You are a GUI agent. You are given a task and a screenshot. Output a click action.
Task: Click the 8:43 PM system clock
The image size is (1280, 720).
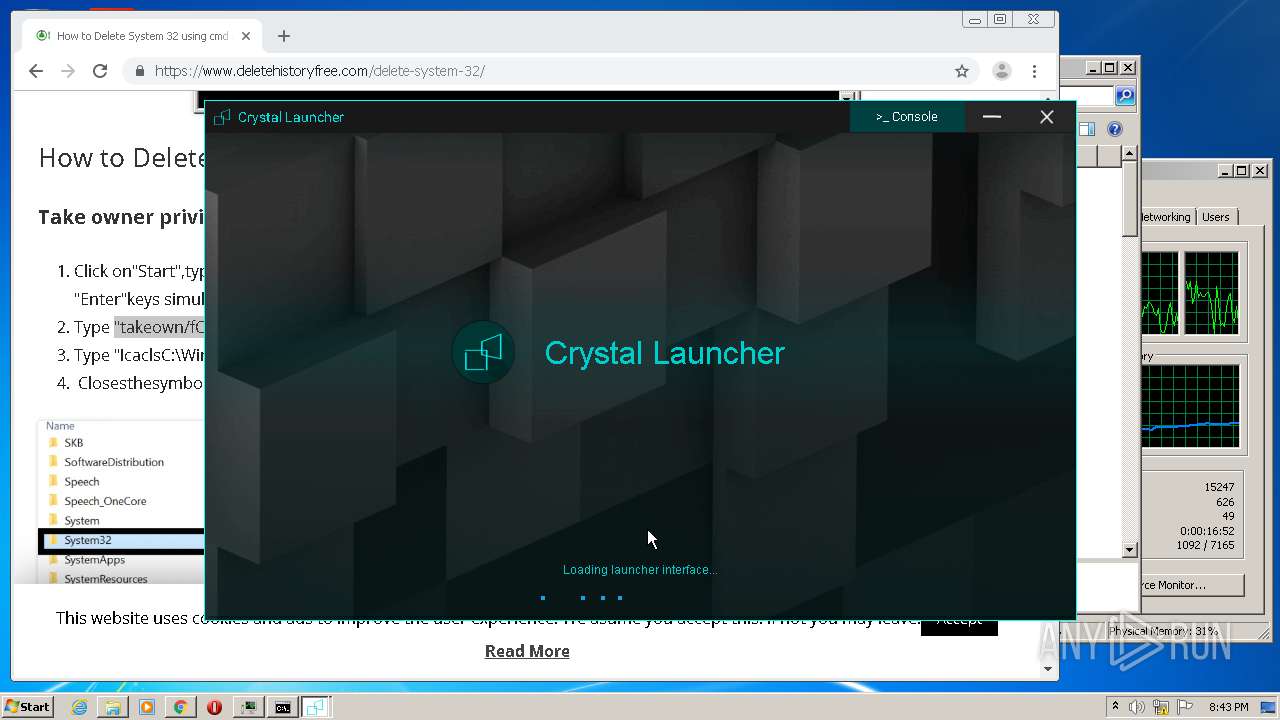click(1229, 707)
